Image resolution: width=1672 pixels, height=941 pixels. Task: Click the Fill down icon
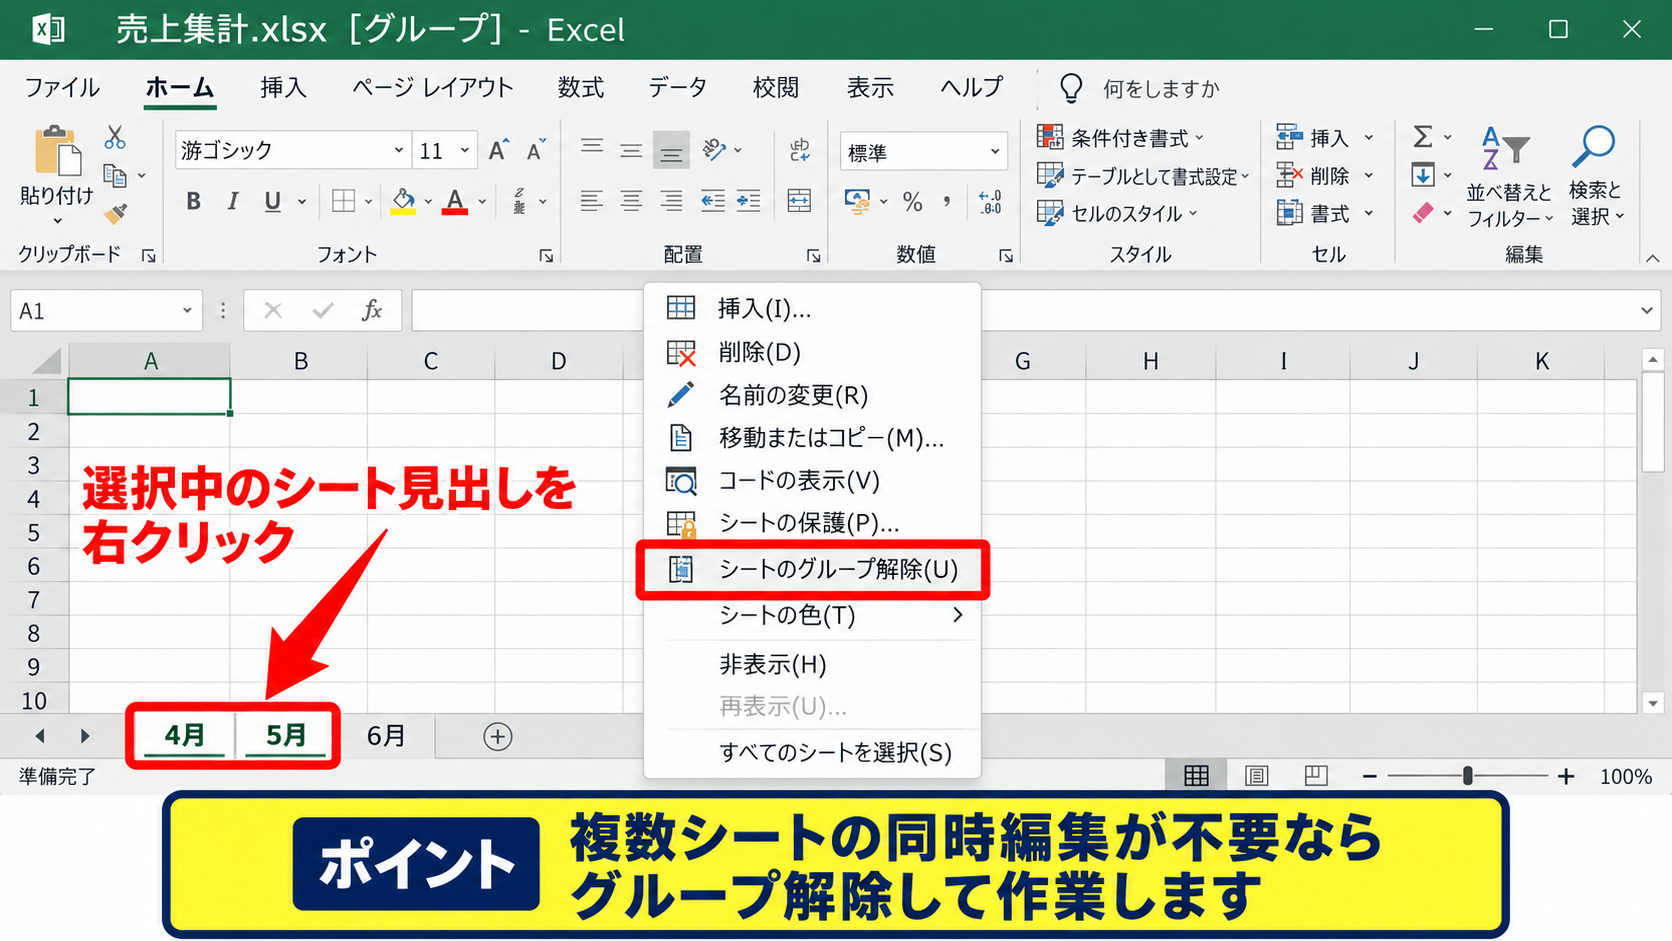[x=1422, y=175]
